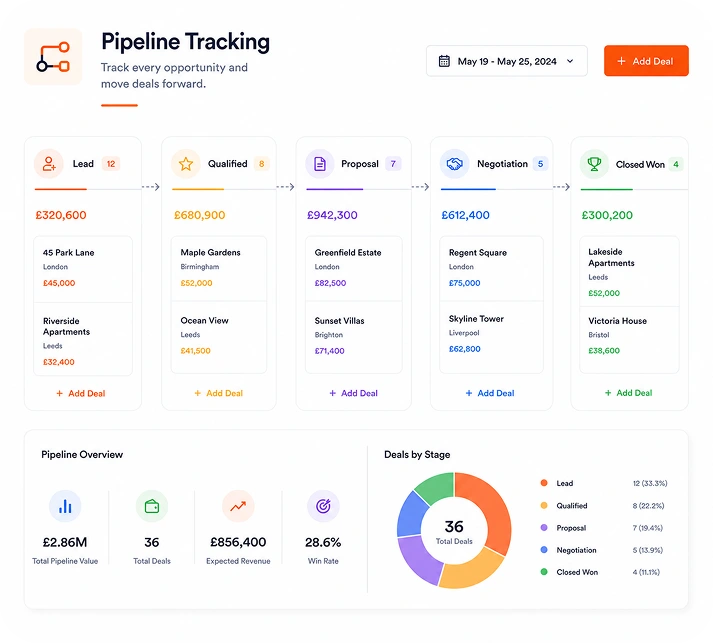Open the Ocean View deal card
Image resolution: width=713 pixels, height=643 pixels.
[x=219, y=337]
